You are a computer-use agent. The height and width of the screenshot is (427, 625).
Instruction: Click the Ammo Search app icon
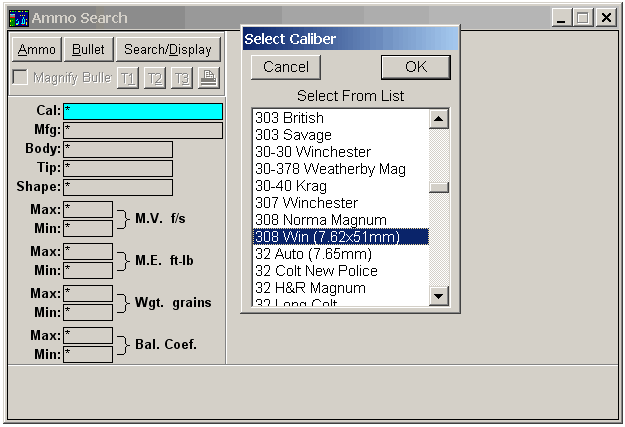pos(19,18)
